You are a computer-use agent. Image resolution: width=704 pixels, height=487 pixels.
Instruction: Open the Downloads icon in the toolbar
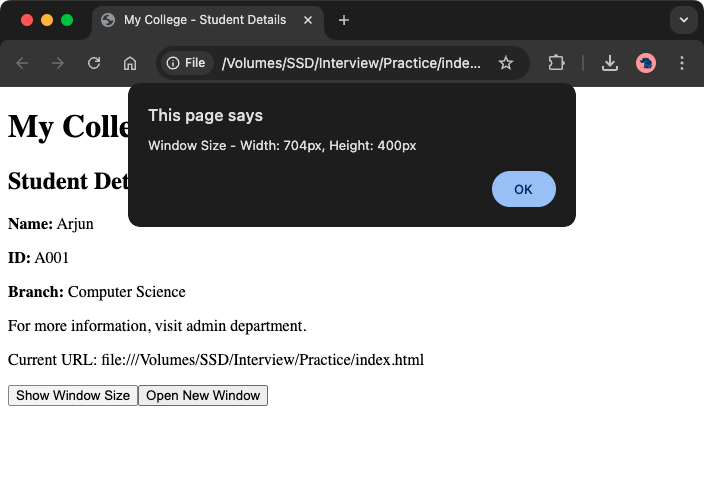coord(609,63)
